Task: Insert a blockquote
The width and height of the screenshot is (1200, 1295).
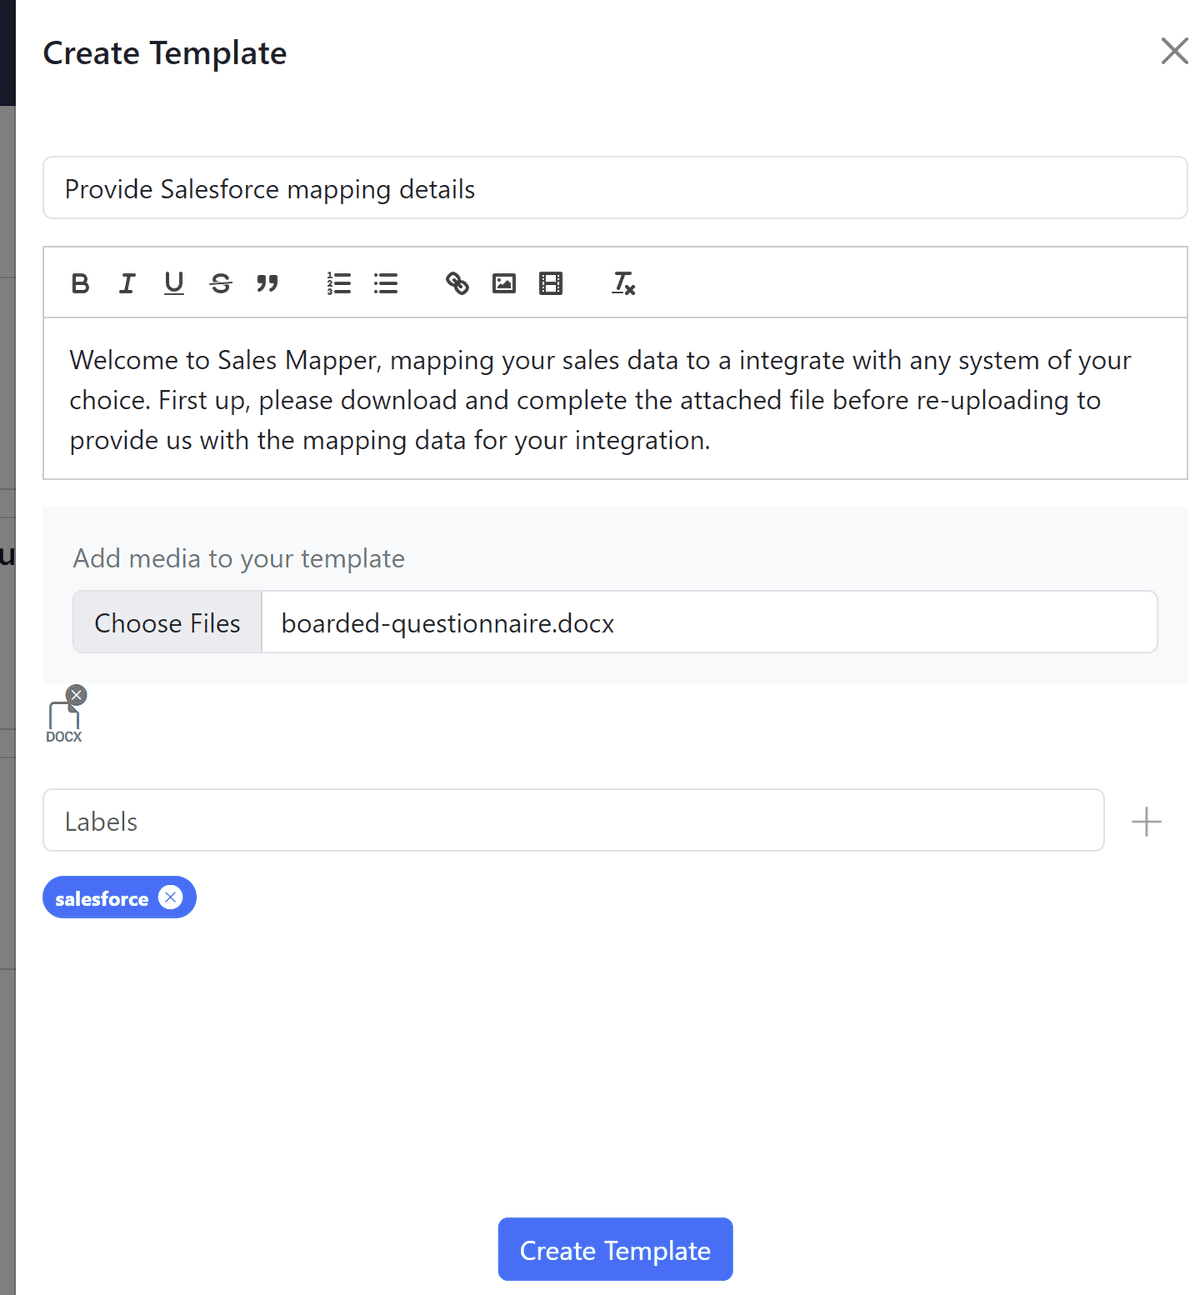Action: click(267, 284)
